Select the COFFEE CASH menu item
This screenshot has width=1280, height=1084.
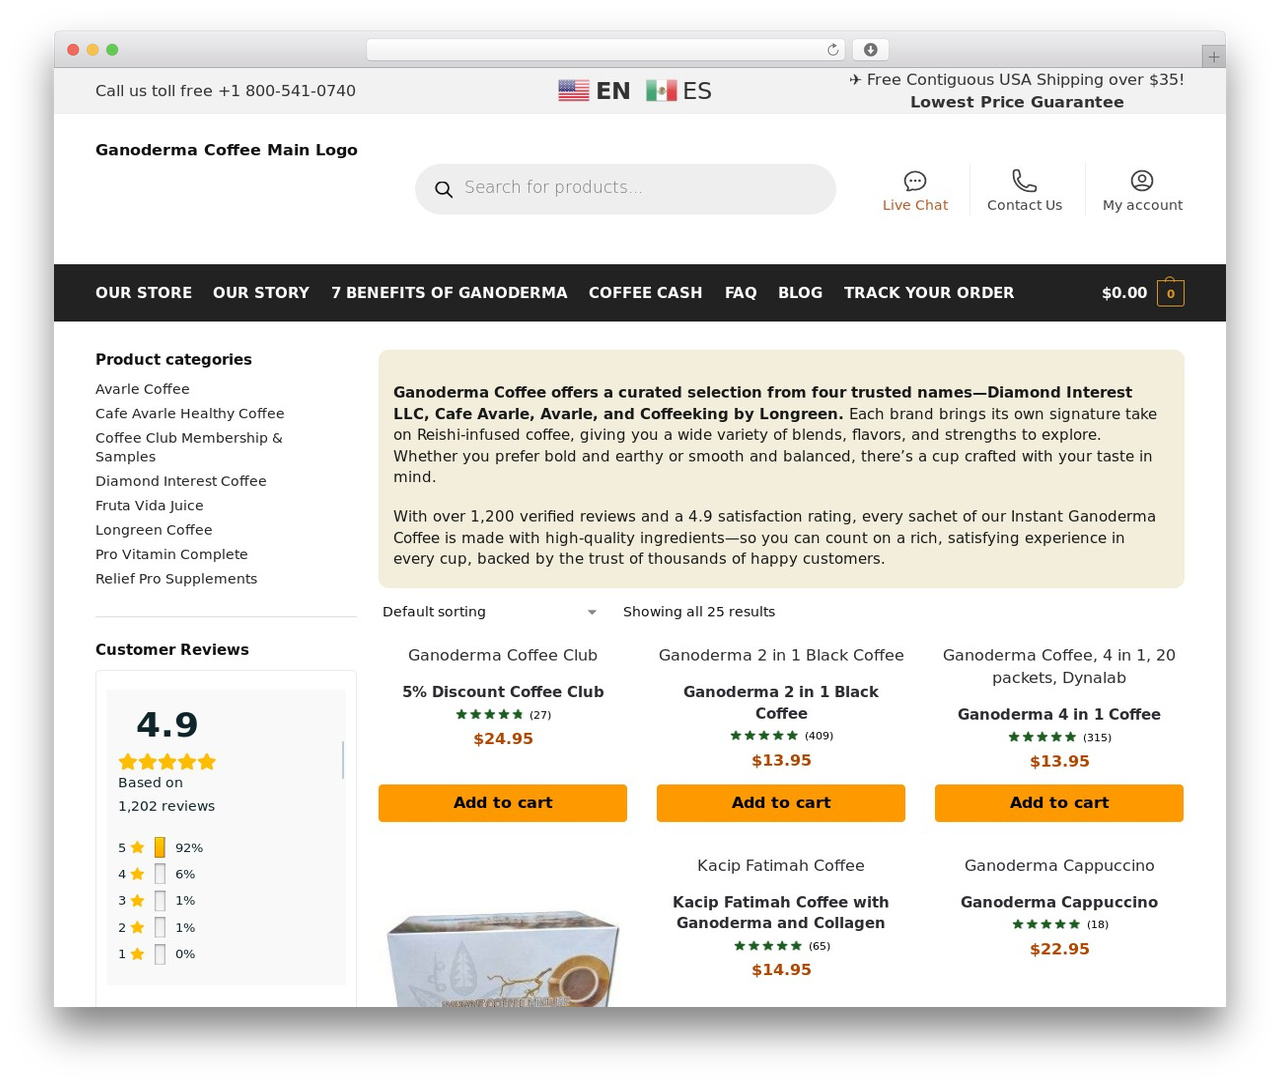coord(645,293)
